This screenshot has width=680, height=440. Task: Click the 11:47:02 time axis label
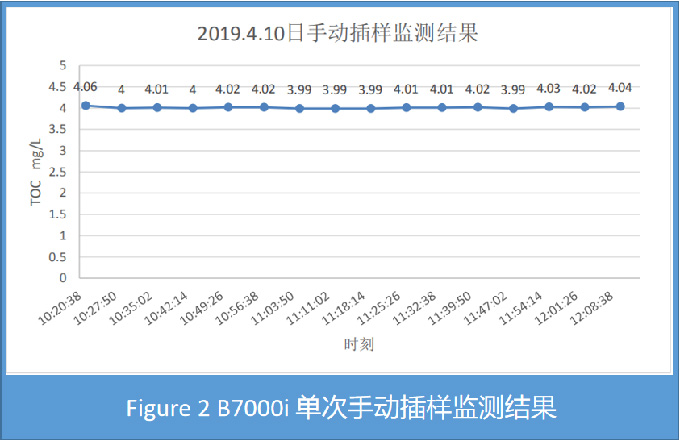[487, 308]
